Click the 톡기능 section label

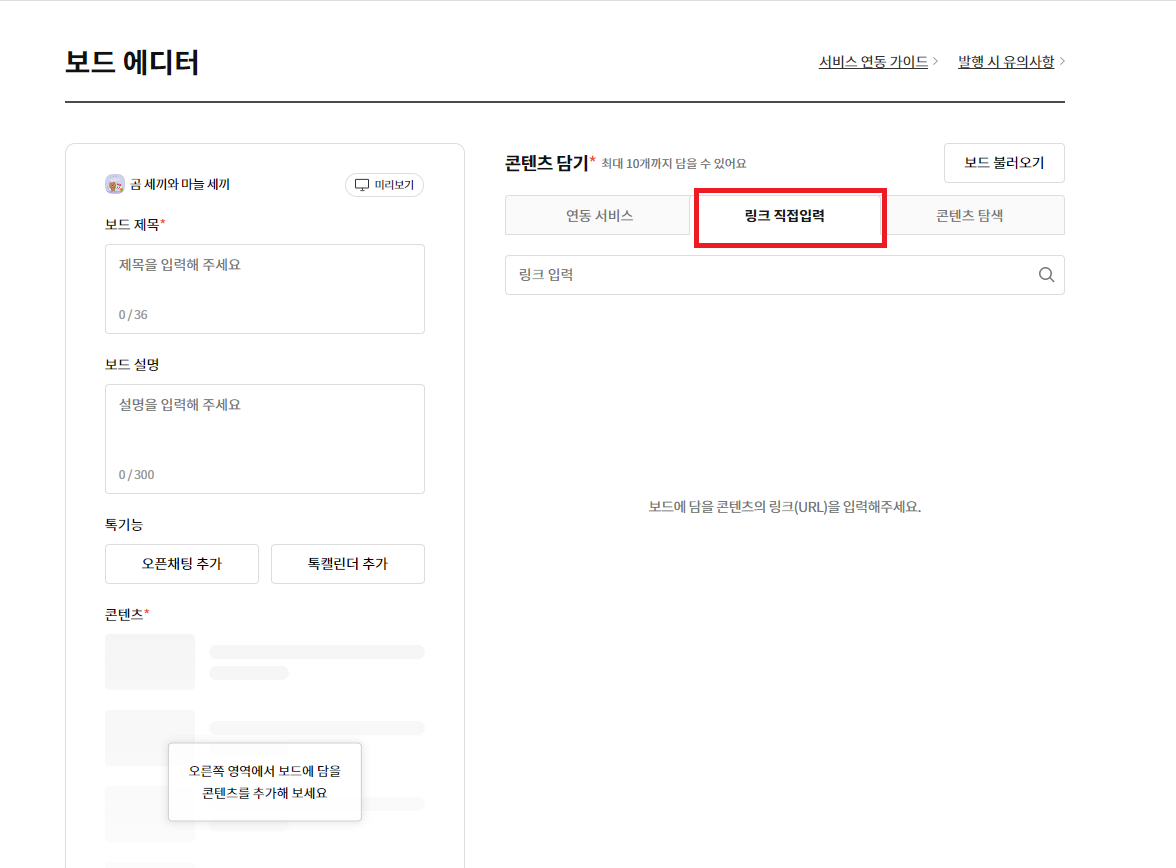tap(124, 524)
